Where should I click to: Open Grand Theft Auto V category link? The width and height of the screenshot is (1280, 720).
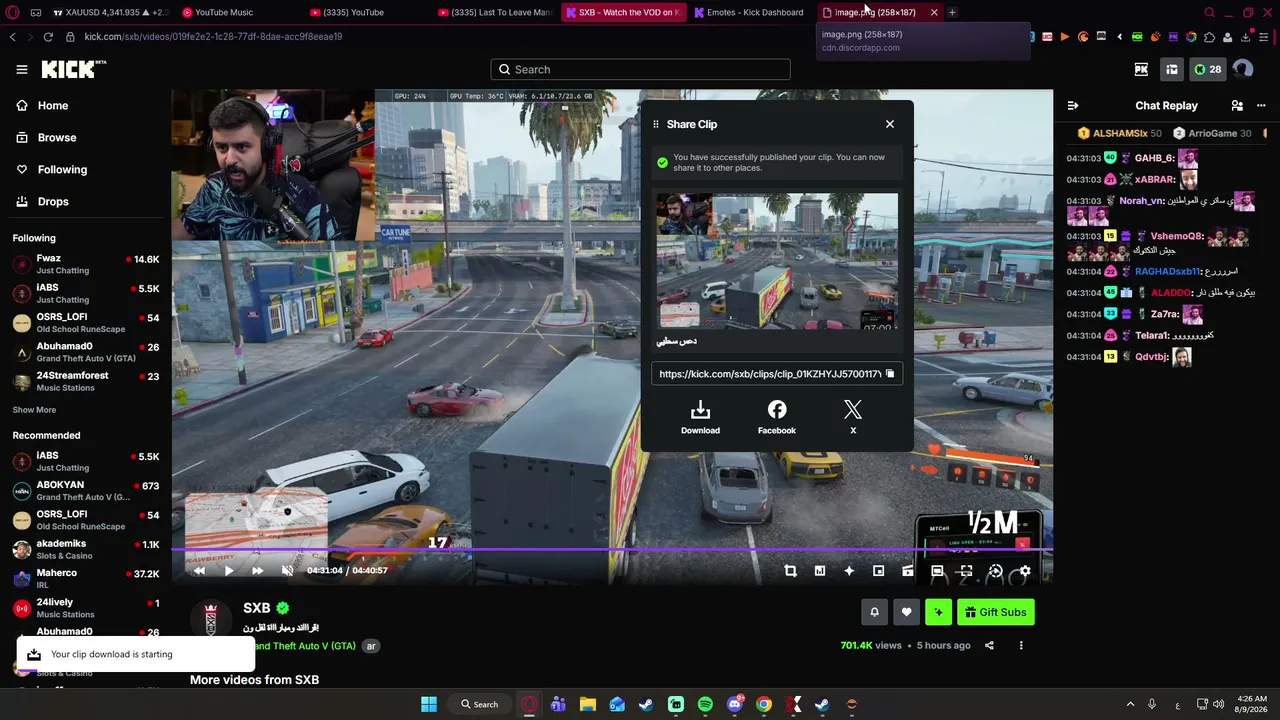[305, 646]
